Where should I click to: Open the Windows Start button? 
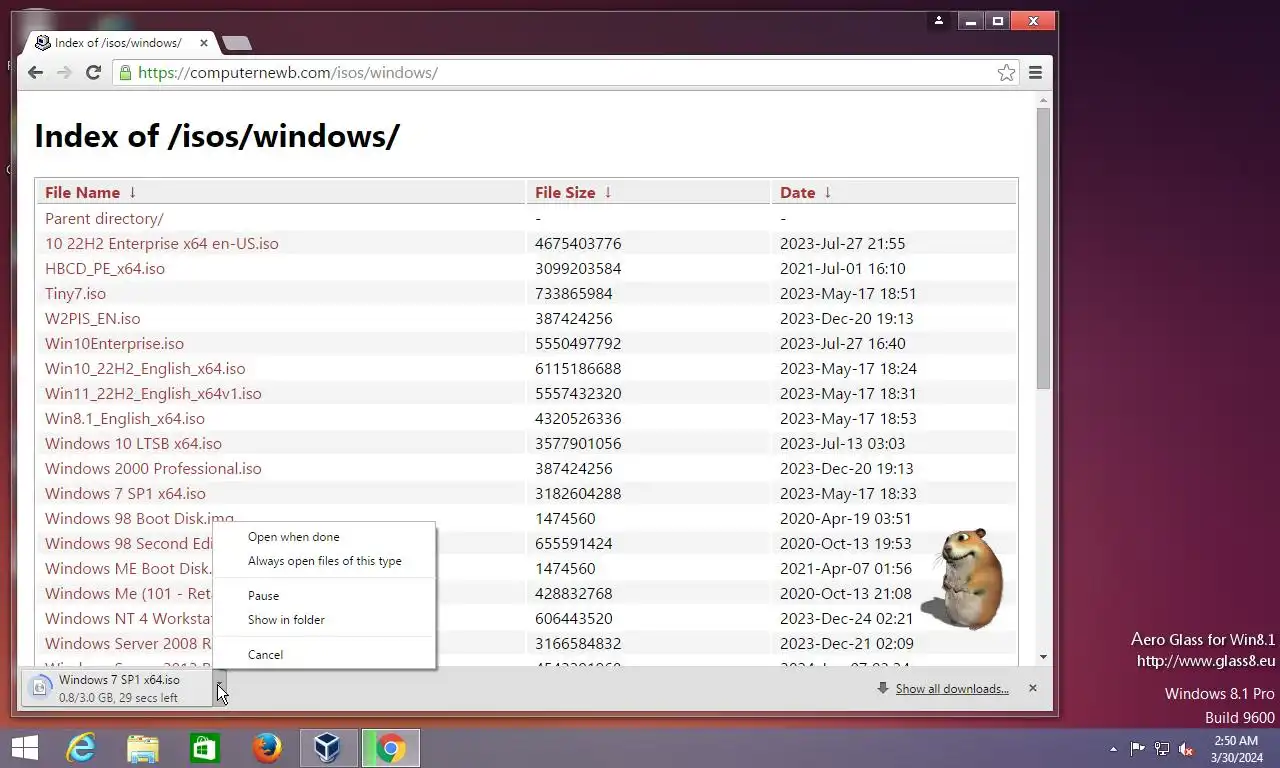[25, 748]
